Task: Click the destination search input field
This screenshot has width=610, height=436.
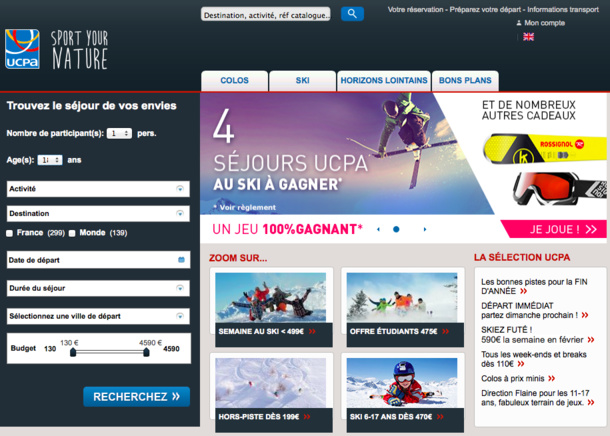Action: click(x=265, y=15)
